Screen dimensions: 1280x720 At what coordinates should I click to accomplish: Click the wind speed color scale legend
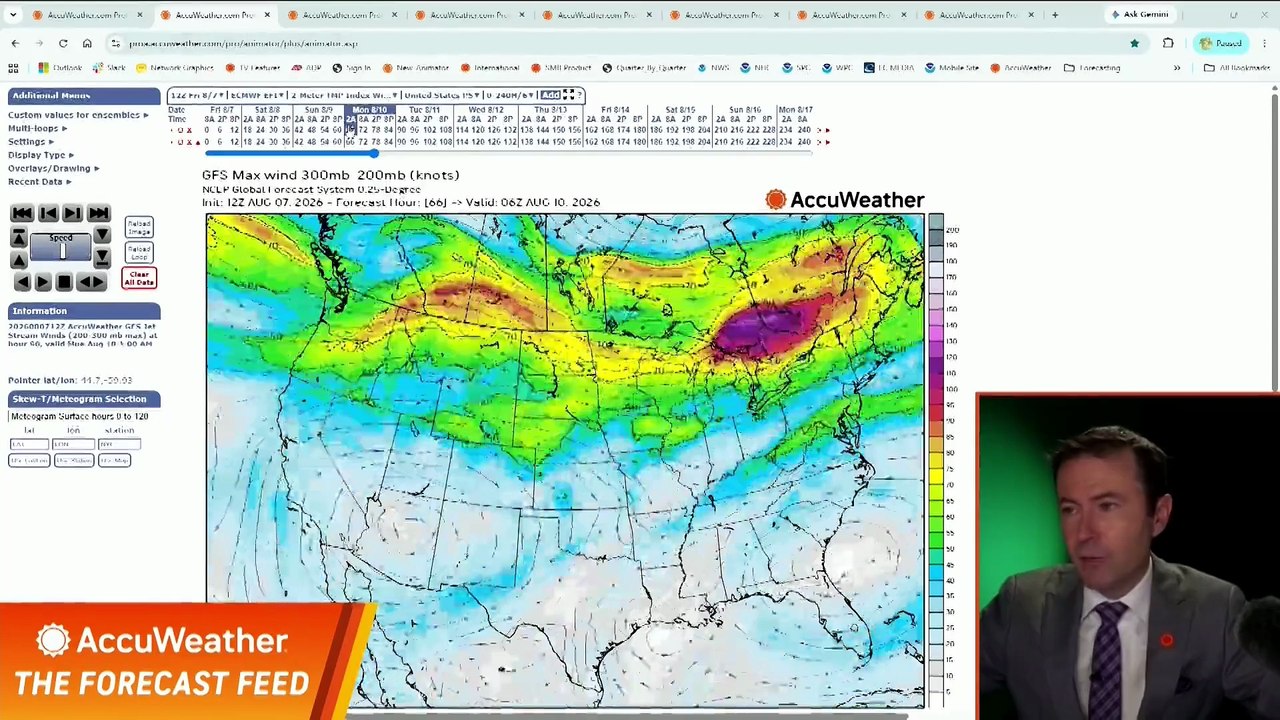coord(936,459)
